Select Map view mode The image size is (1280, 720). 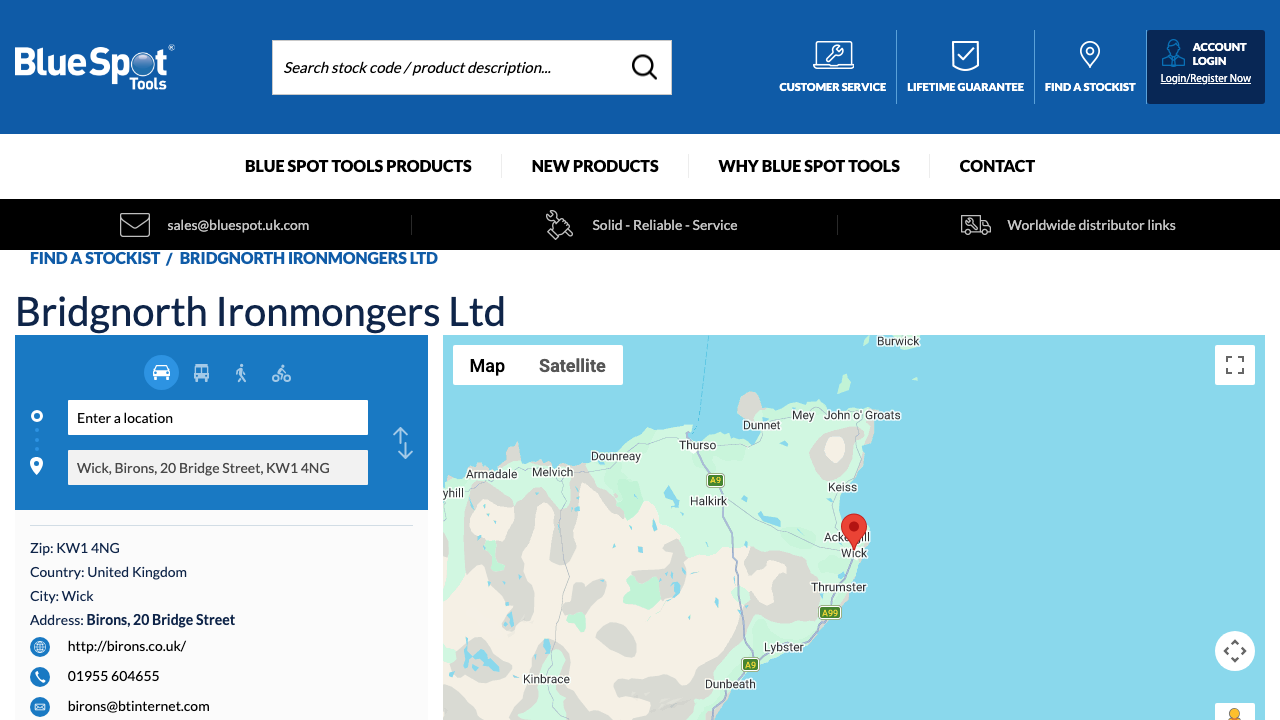click(x=487, y=365)
